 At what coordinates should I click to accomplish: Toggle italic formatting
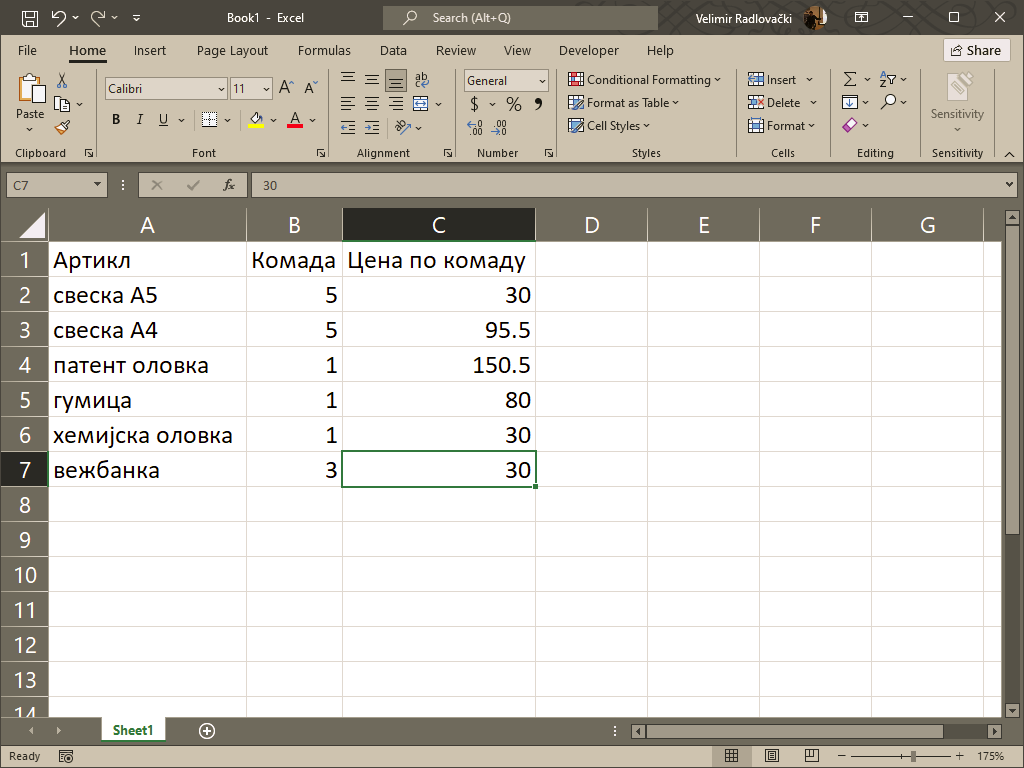(x=140, y=120)
